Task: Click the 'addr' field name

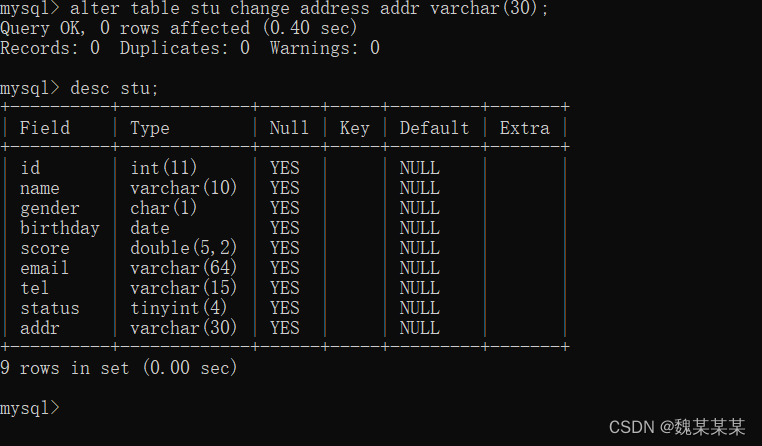Action: pos(40,328)
